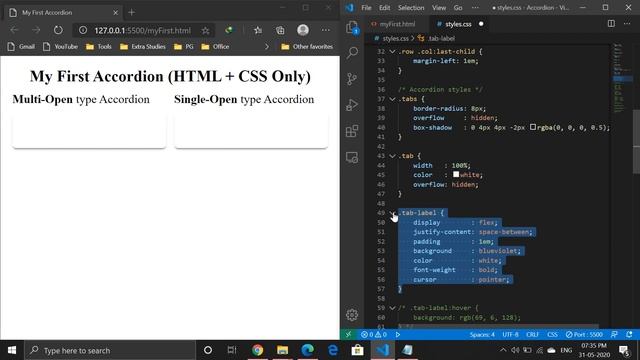Image resolution: width=640 pixels, height=360 pixels.
Task: Collapse the .tabs rule on line 37
Action: pyautogui.click(x=392, y=99)
